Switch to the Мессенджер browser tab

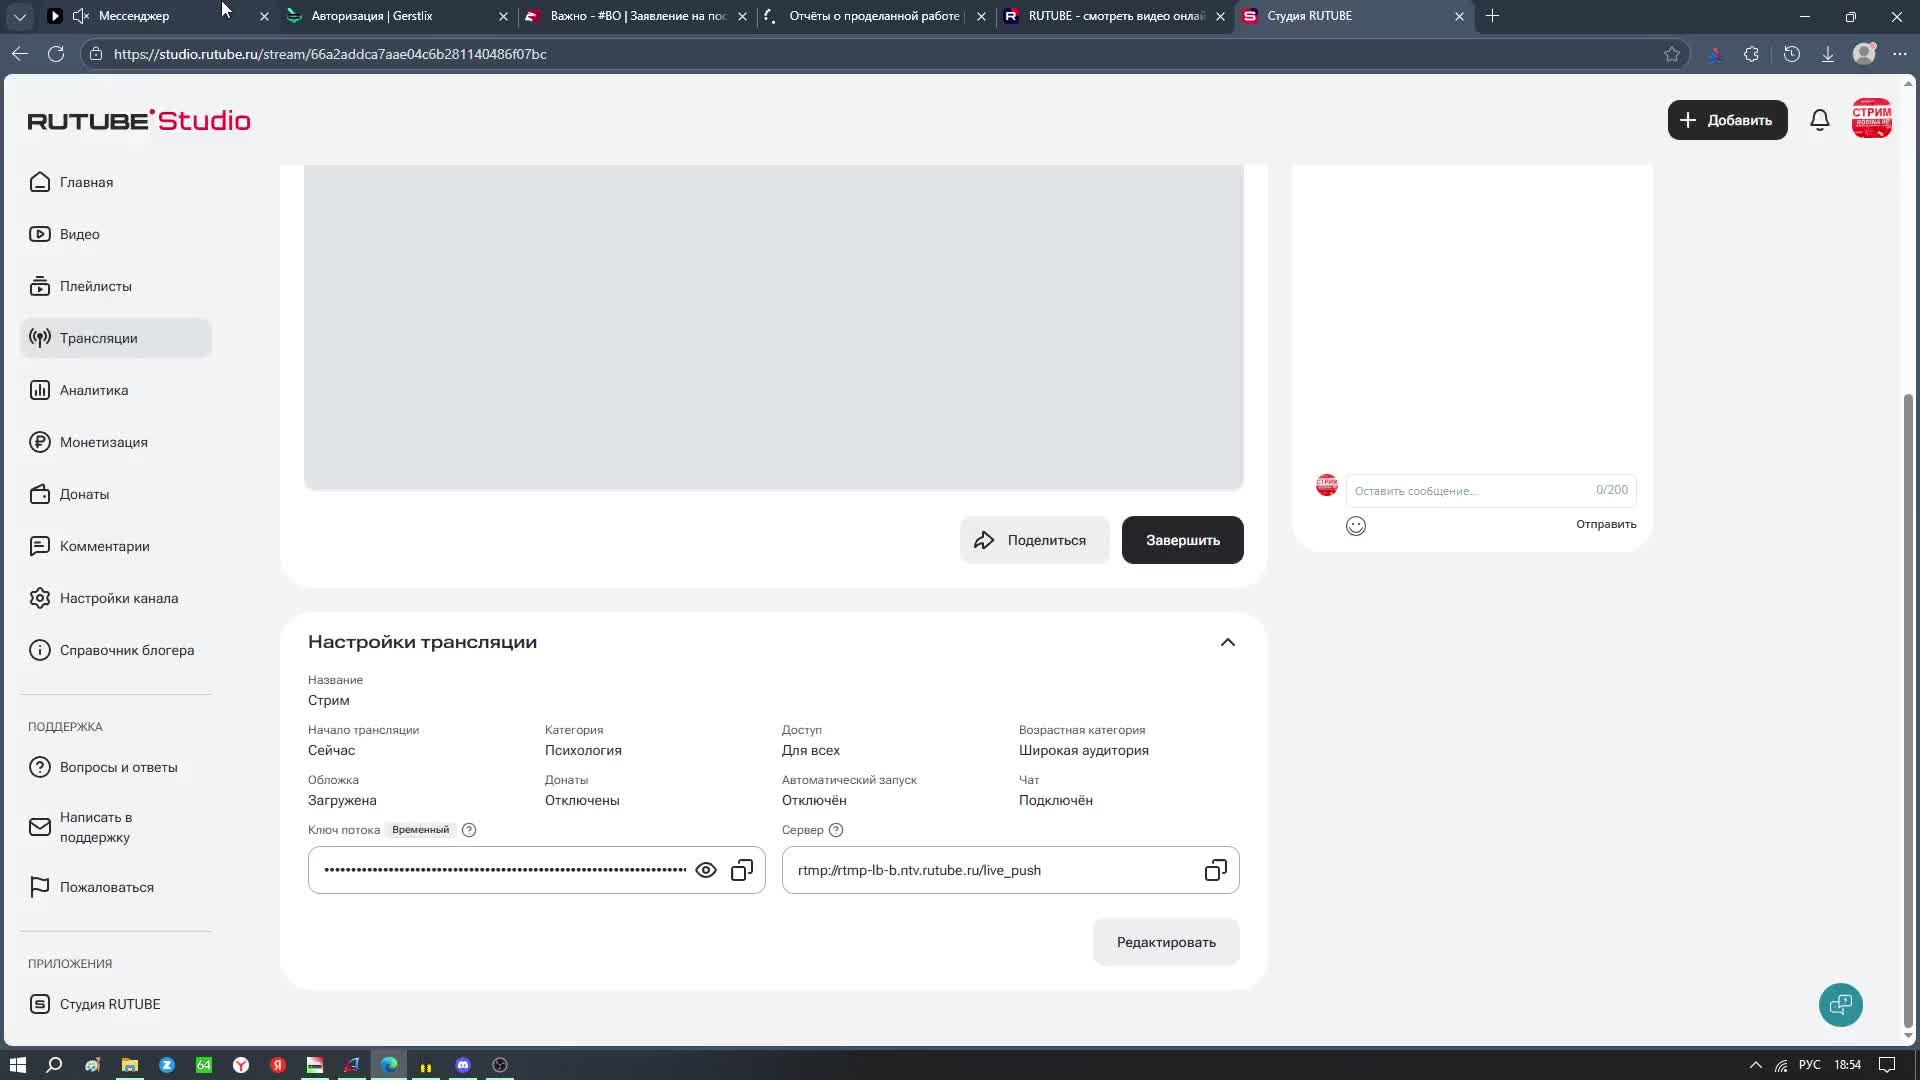[134, 16]
